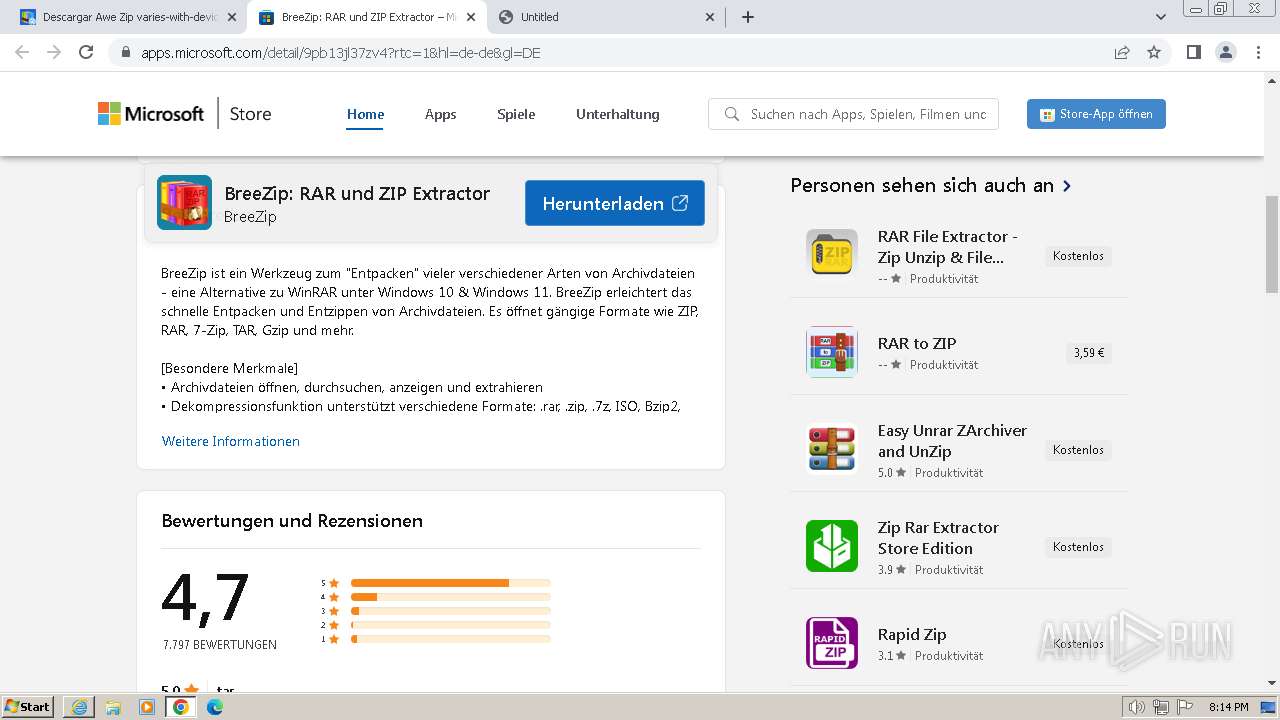Go back using browser back arrow
The width and height of the screenshot is (1280, 720).
tap(22, 52)
